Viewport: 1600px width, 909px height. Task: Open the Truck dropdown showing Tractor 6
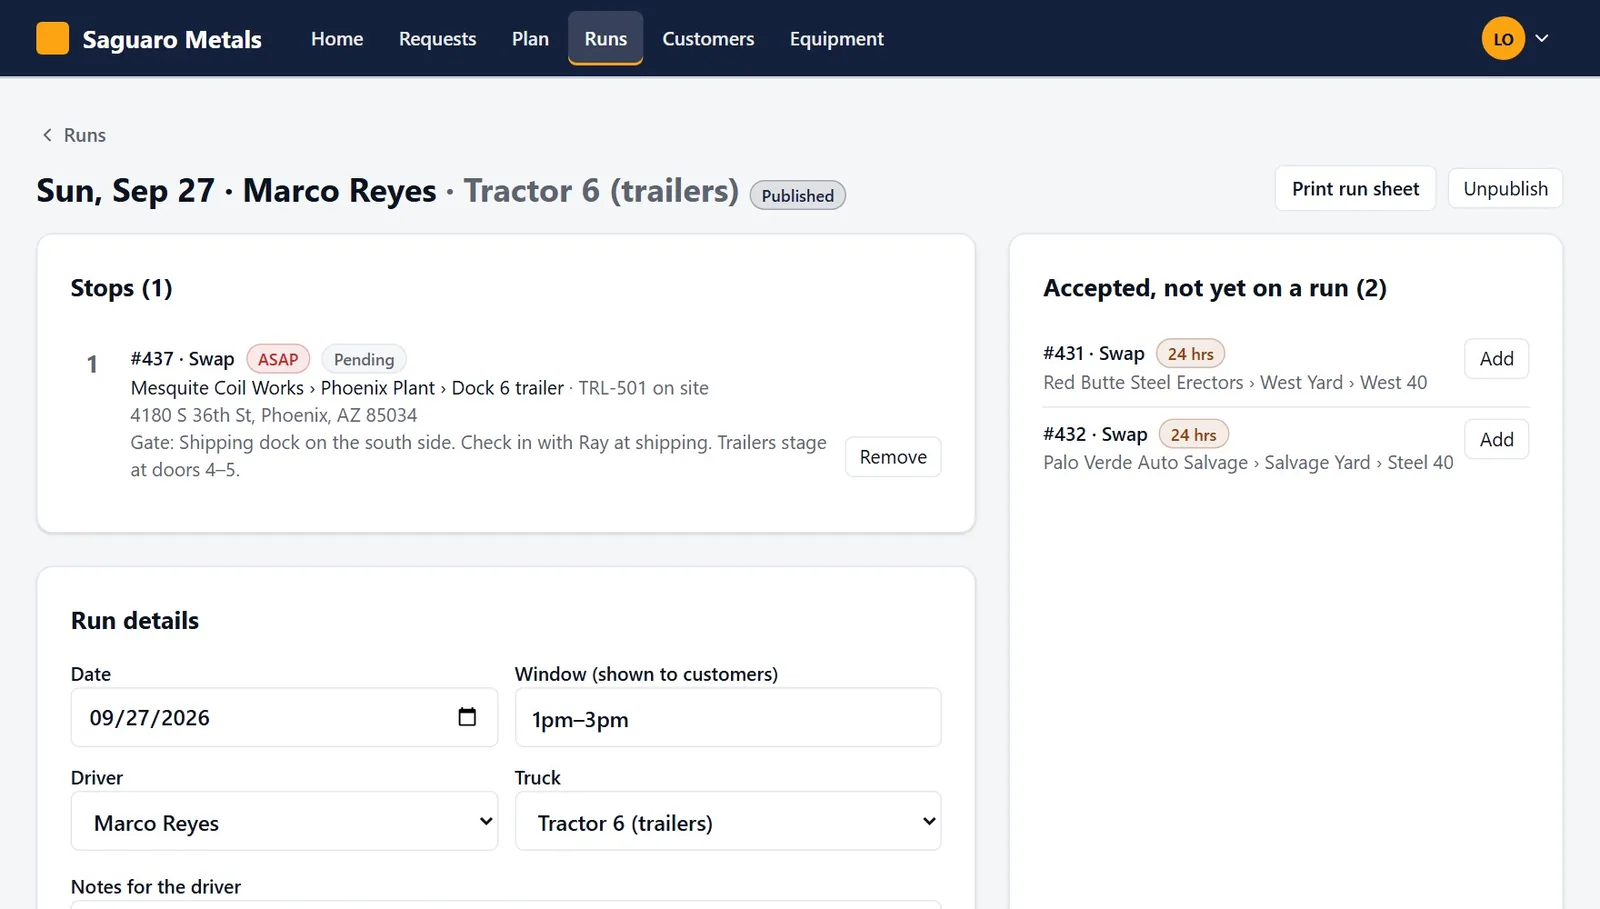coord(728,822)
